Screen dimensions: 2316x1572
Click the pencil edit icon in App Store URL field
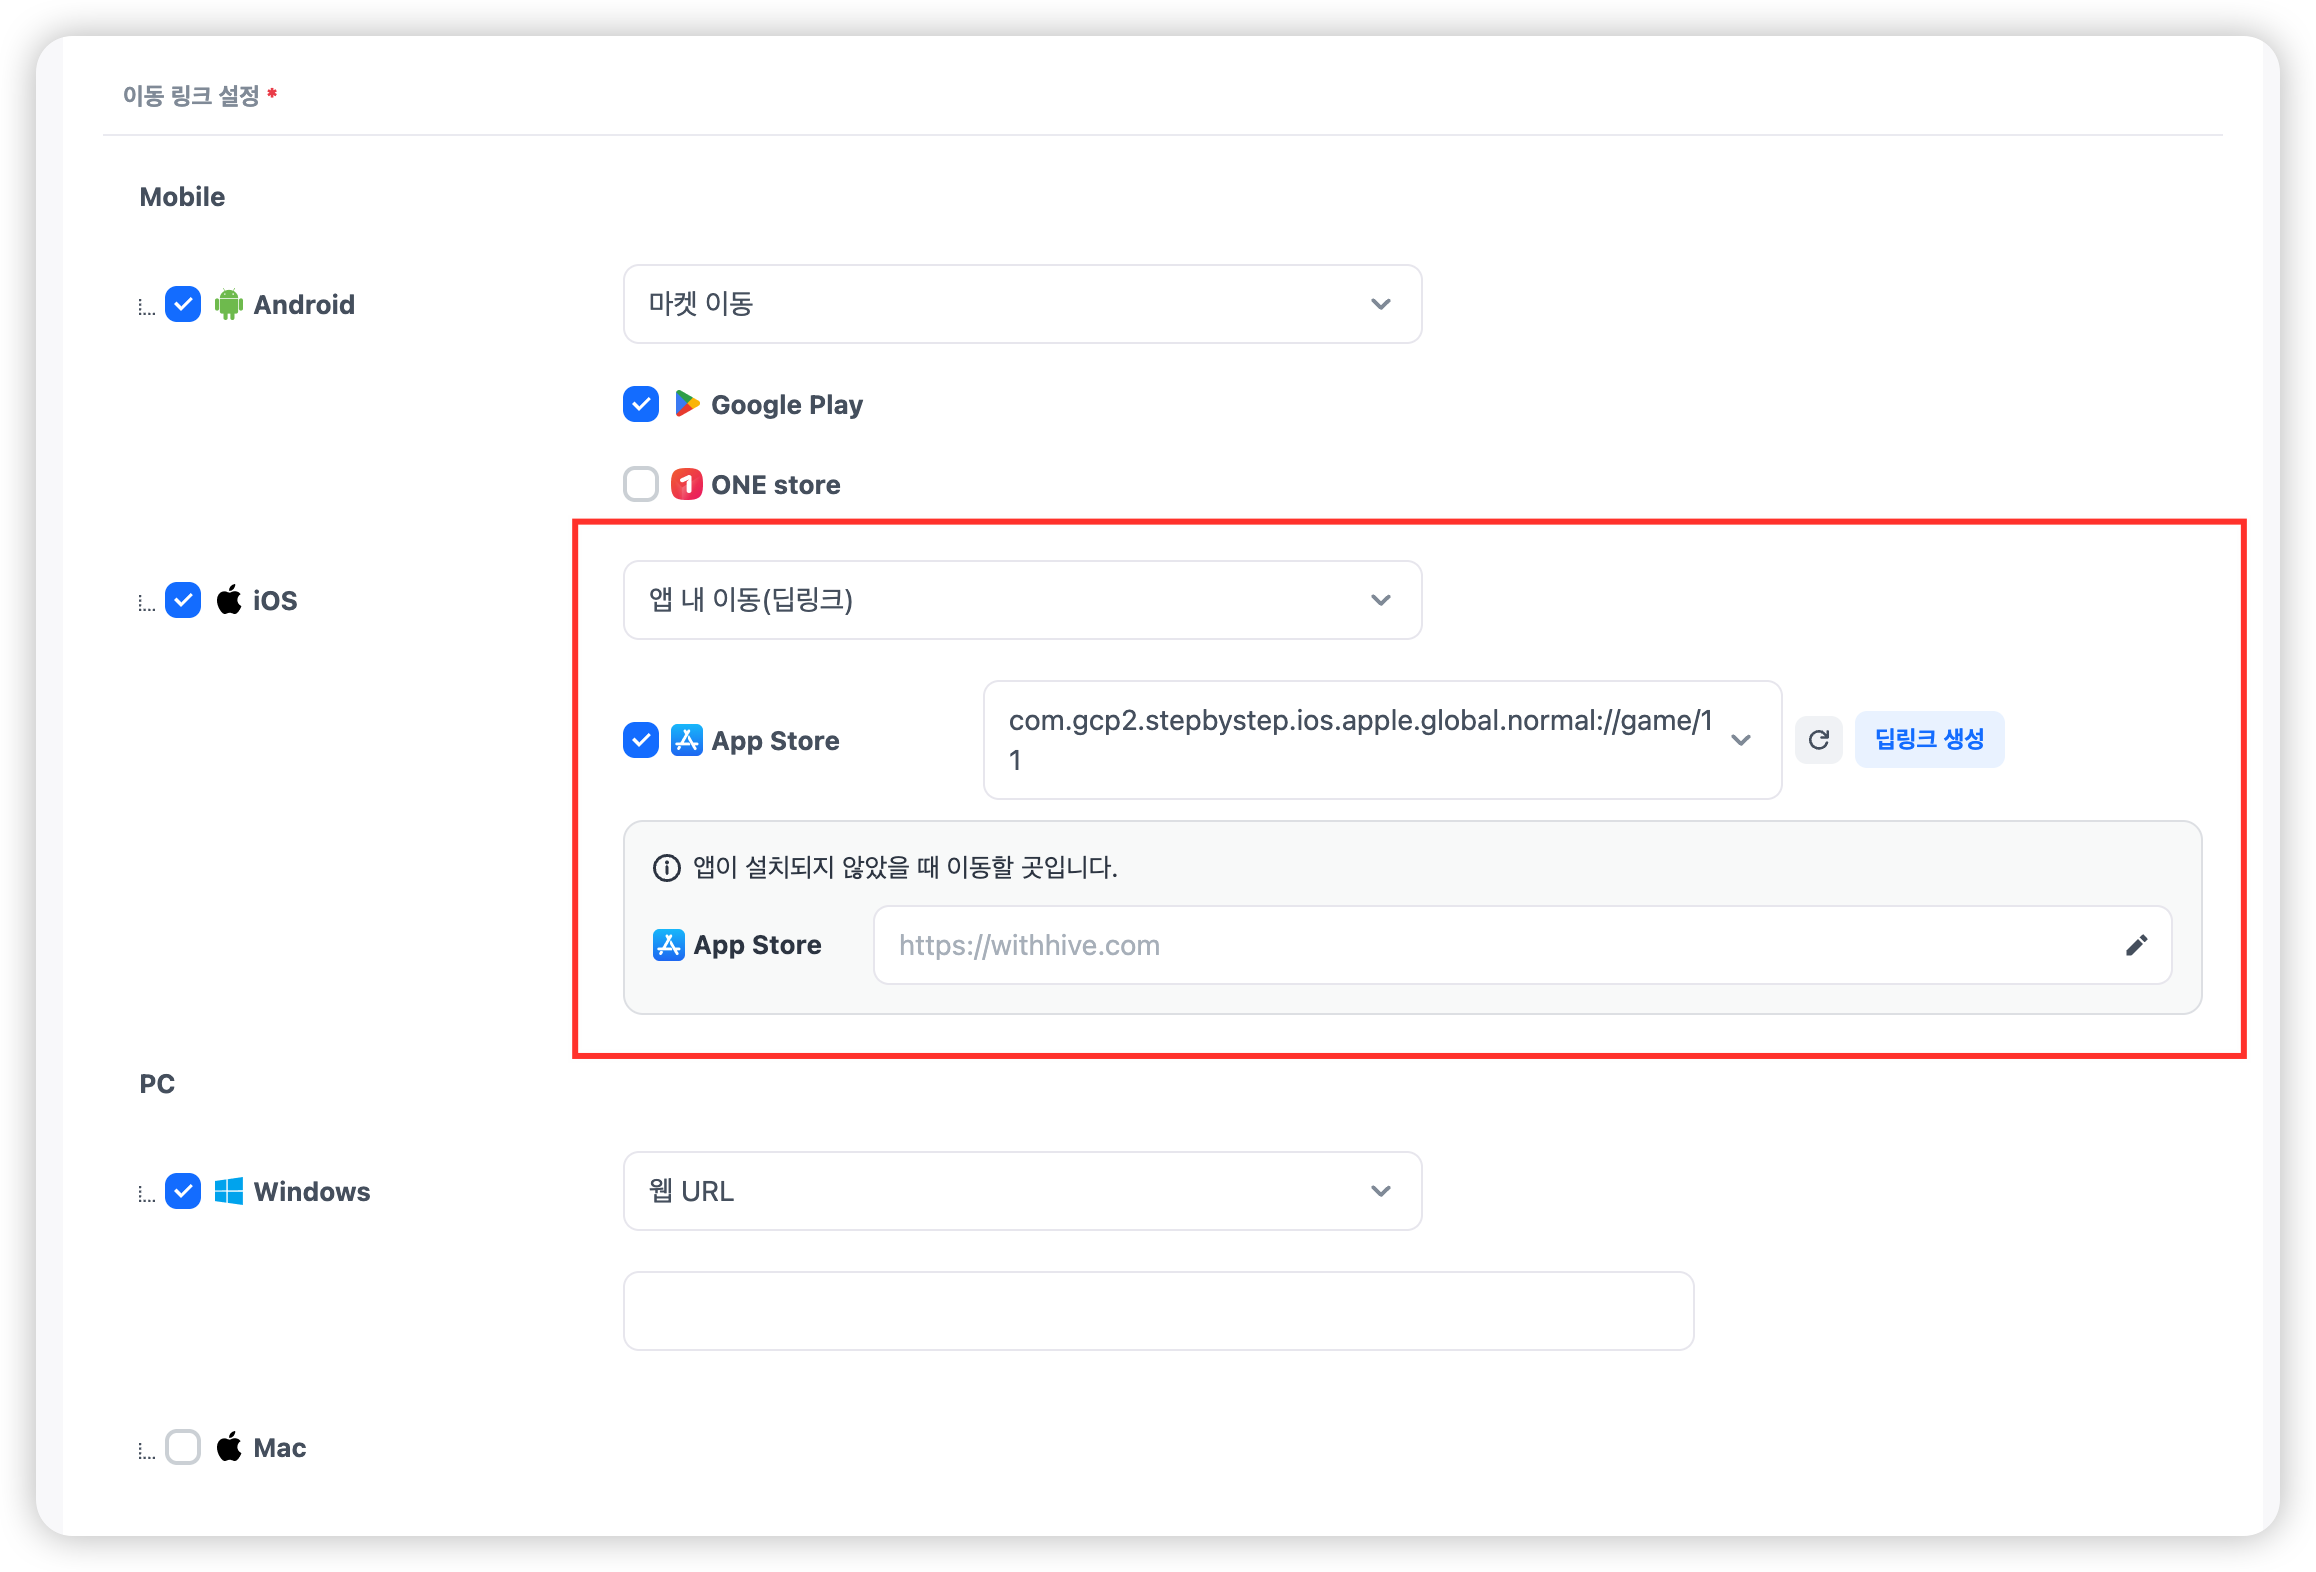(2136, 945)
